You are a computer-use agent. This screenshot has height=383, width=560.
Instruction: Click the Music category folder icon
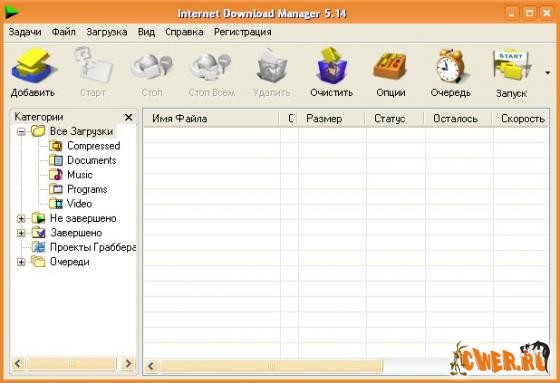(56, 175)
